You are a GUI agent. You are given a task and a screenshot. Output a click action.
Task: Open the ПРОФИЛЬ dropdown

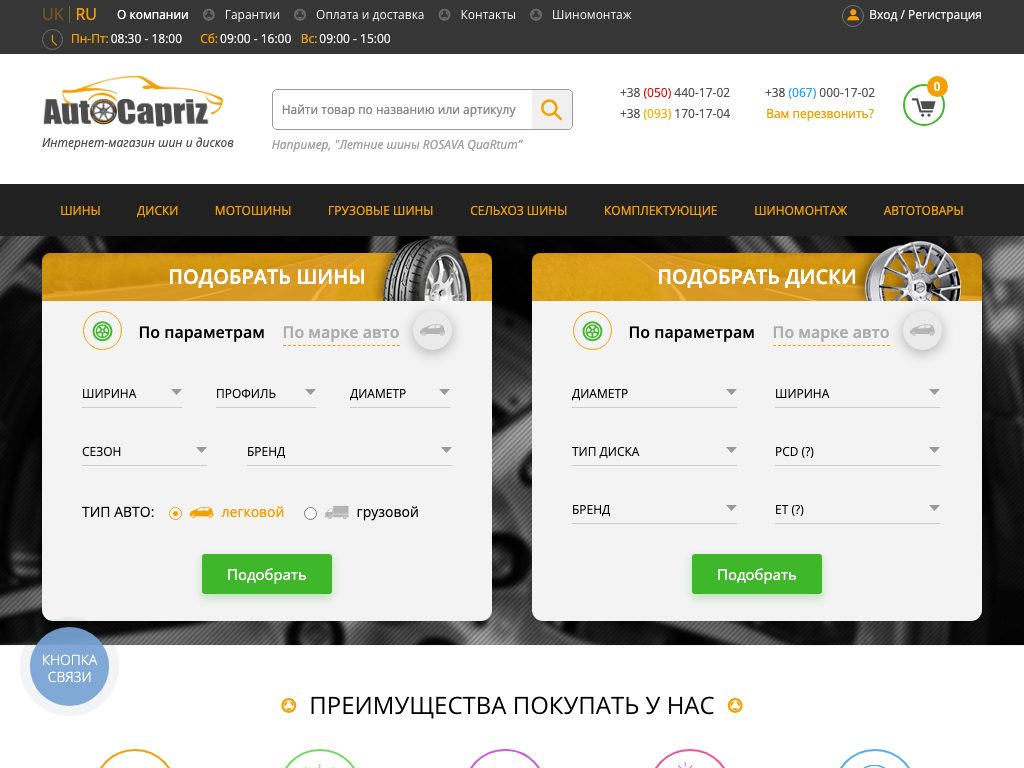pyautogui.click(x=266, y=394)
